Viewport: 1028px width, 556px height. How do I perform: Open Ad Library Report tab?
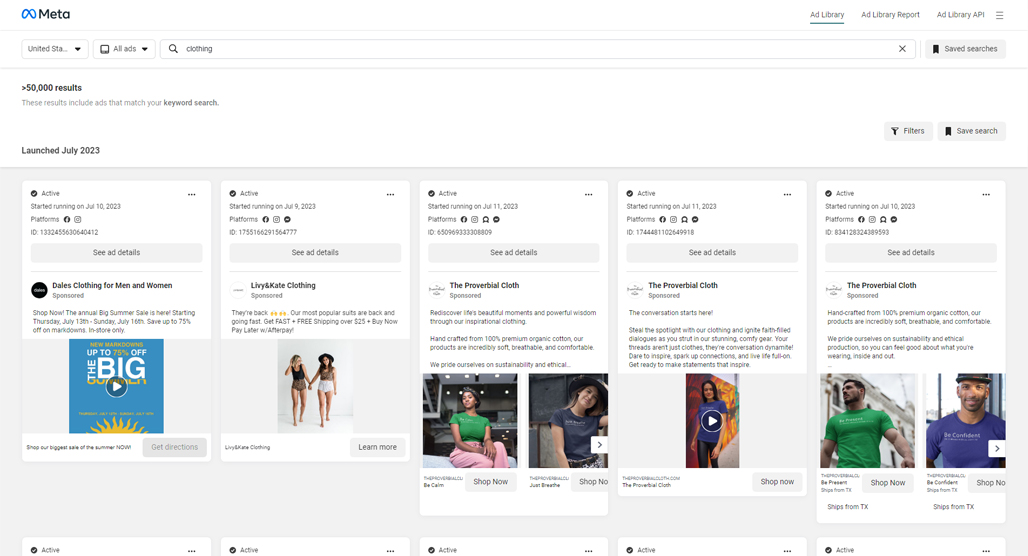coord(890,14)
